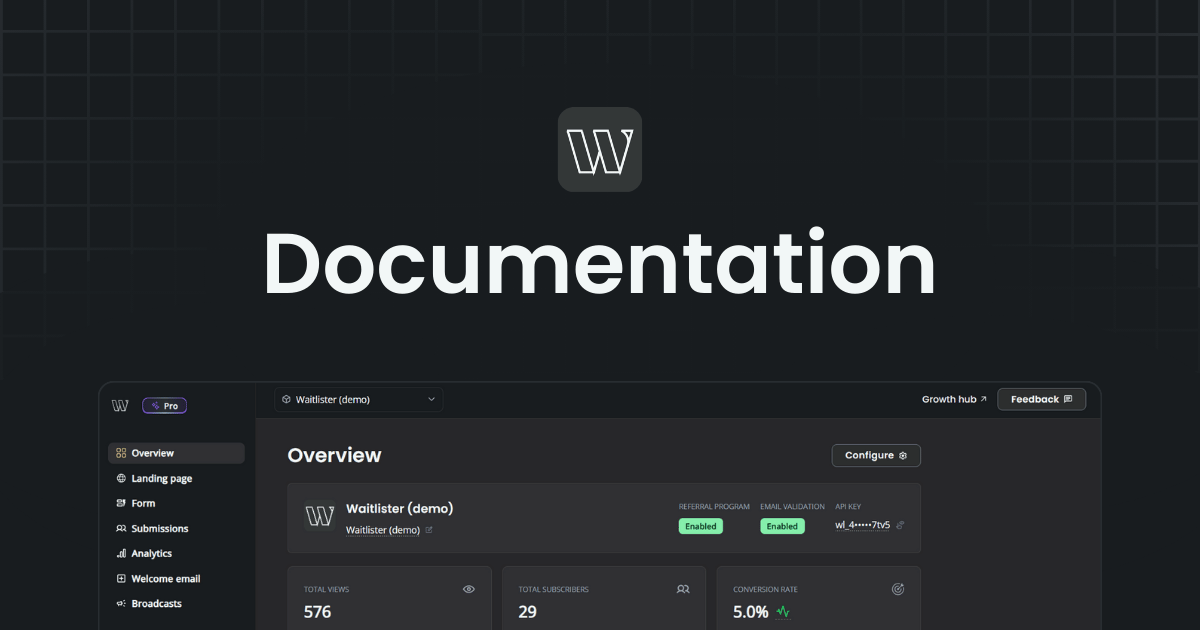The height and width of the screenshot is (630, 1200).
Task: Click the arrow icon next to Growth hub
Action: pos(984,399)
